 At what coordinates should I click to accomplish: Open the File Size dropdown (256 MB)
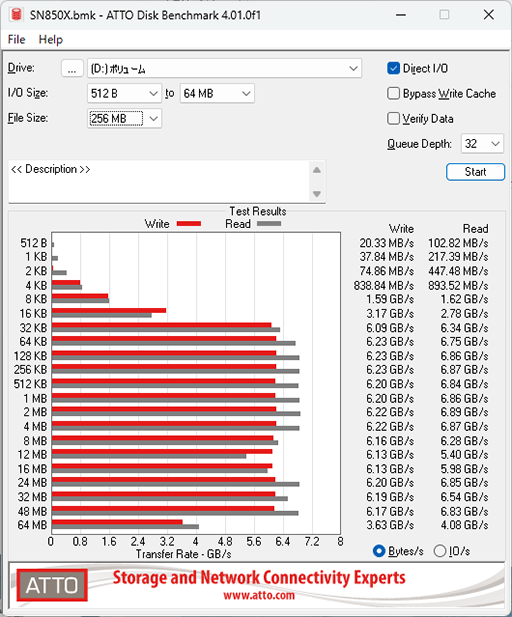click(124, 118)
